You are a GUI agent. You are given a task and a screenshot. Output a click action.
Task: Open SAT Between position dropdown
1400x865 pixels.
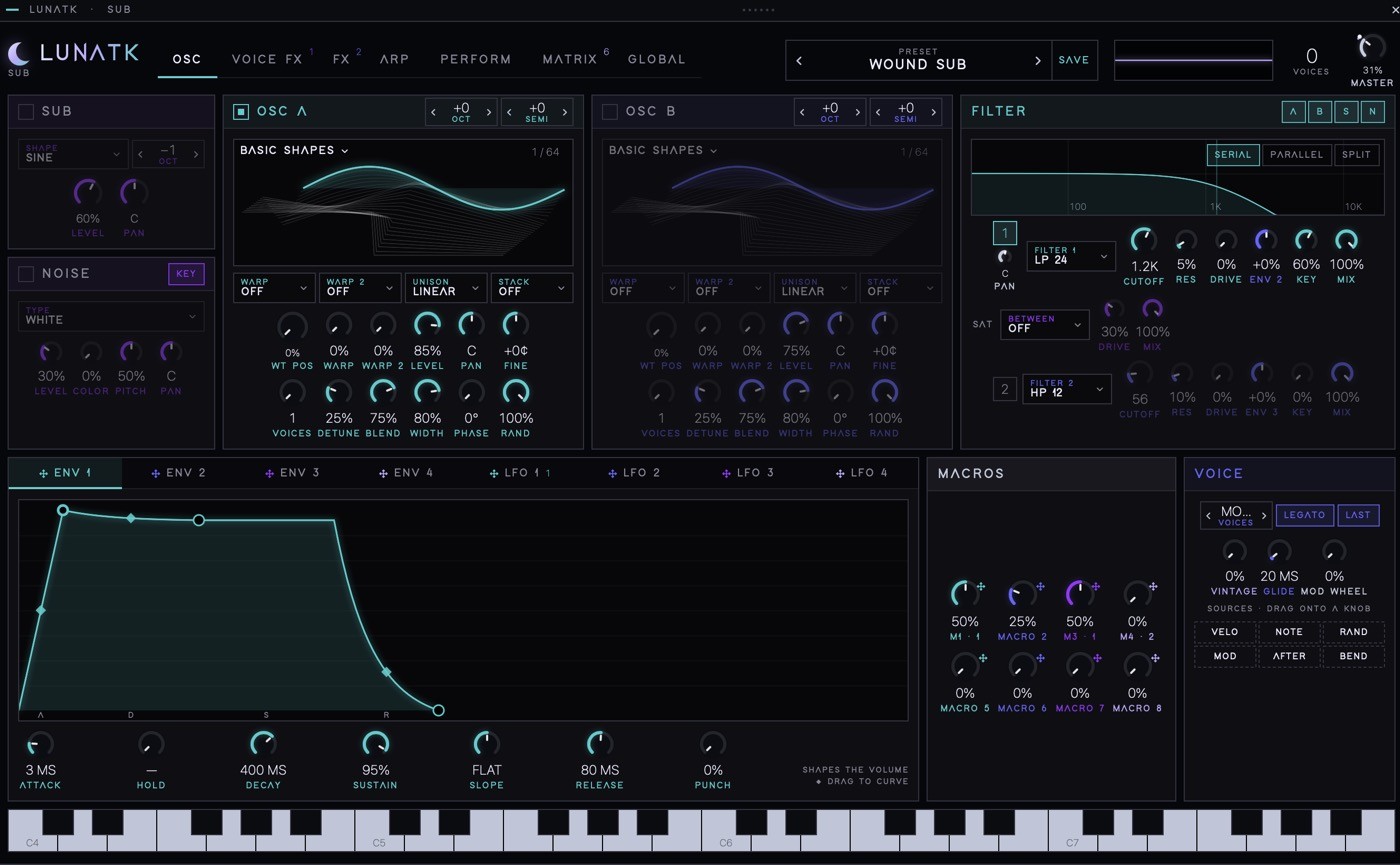point(1045,324)
